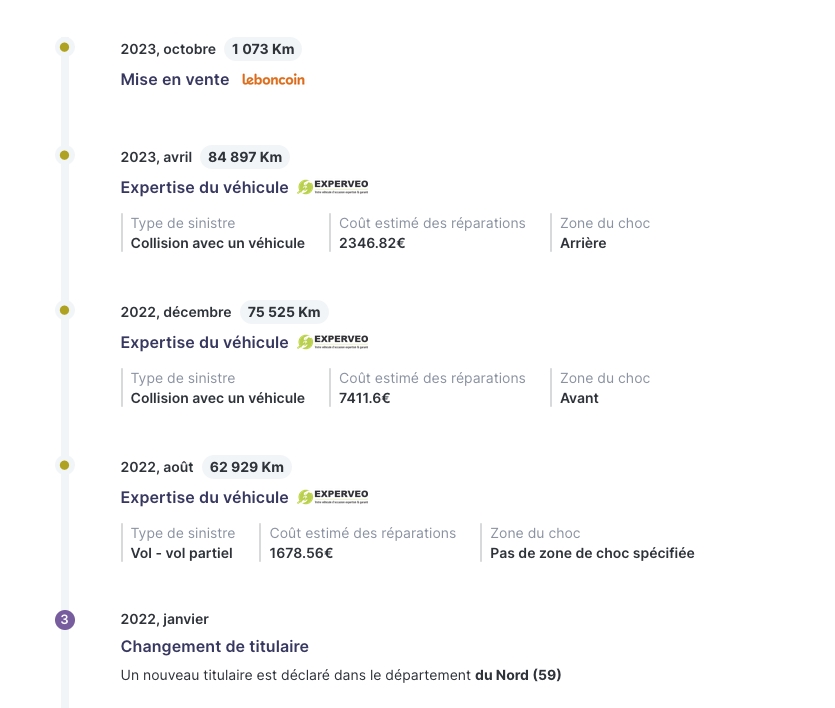This screenshot has height=708, width=835.
Task: Click the April 2023 Expertise du véhicule title
Action: click(204, 187)
